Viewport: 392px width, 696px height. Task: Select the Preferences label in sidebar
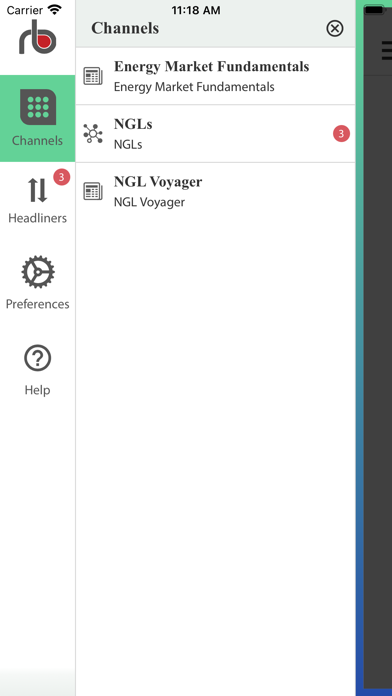click(x=37, y=304)
